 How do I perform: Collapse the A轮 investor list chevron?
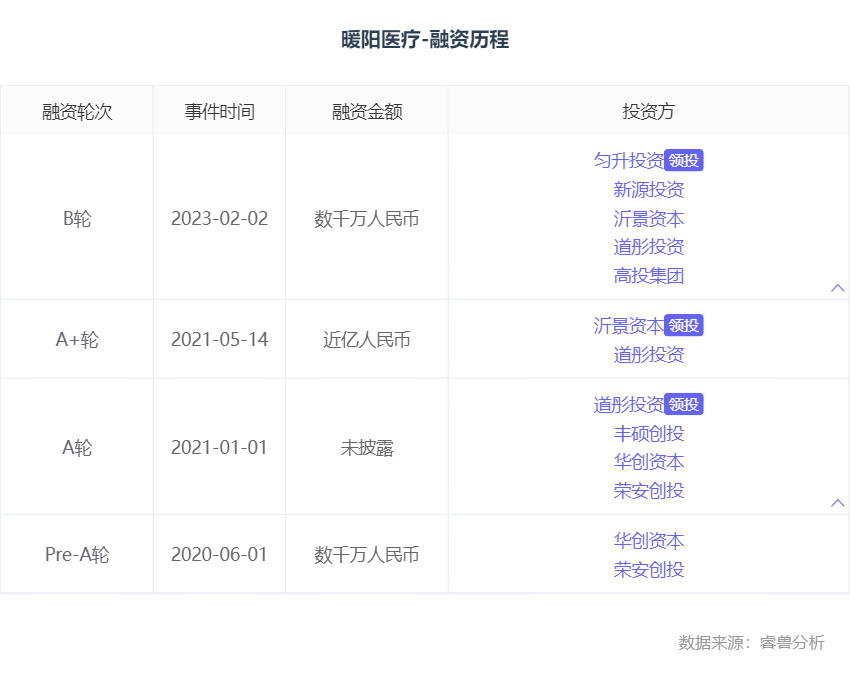pos(838,503)
